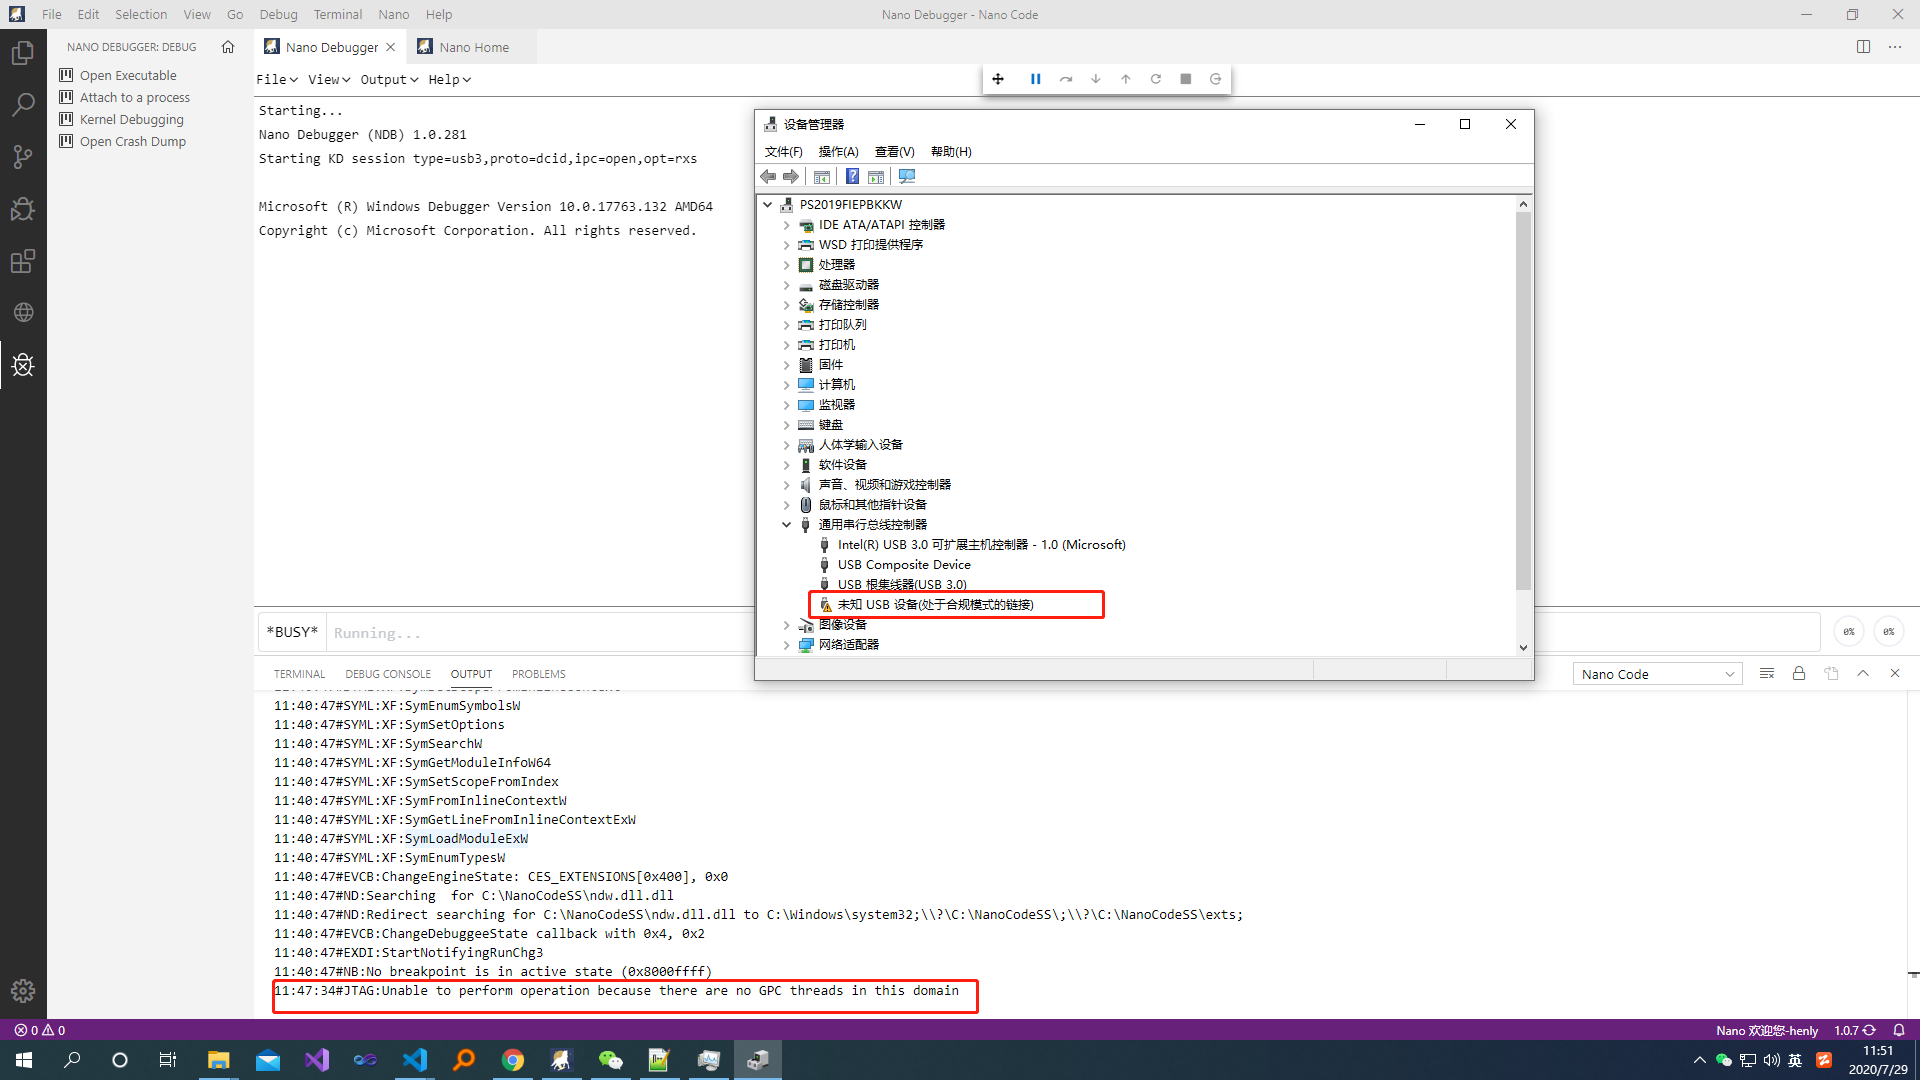Open the editor More Actions ellipsis
The height and width of the screenshot is (1080, 1920).
point(1895,47)
